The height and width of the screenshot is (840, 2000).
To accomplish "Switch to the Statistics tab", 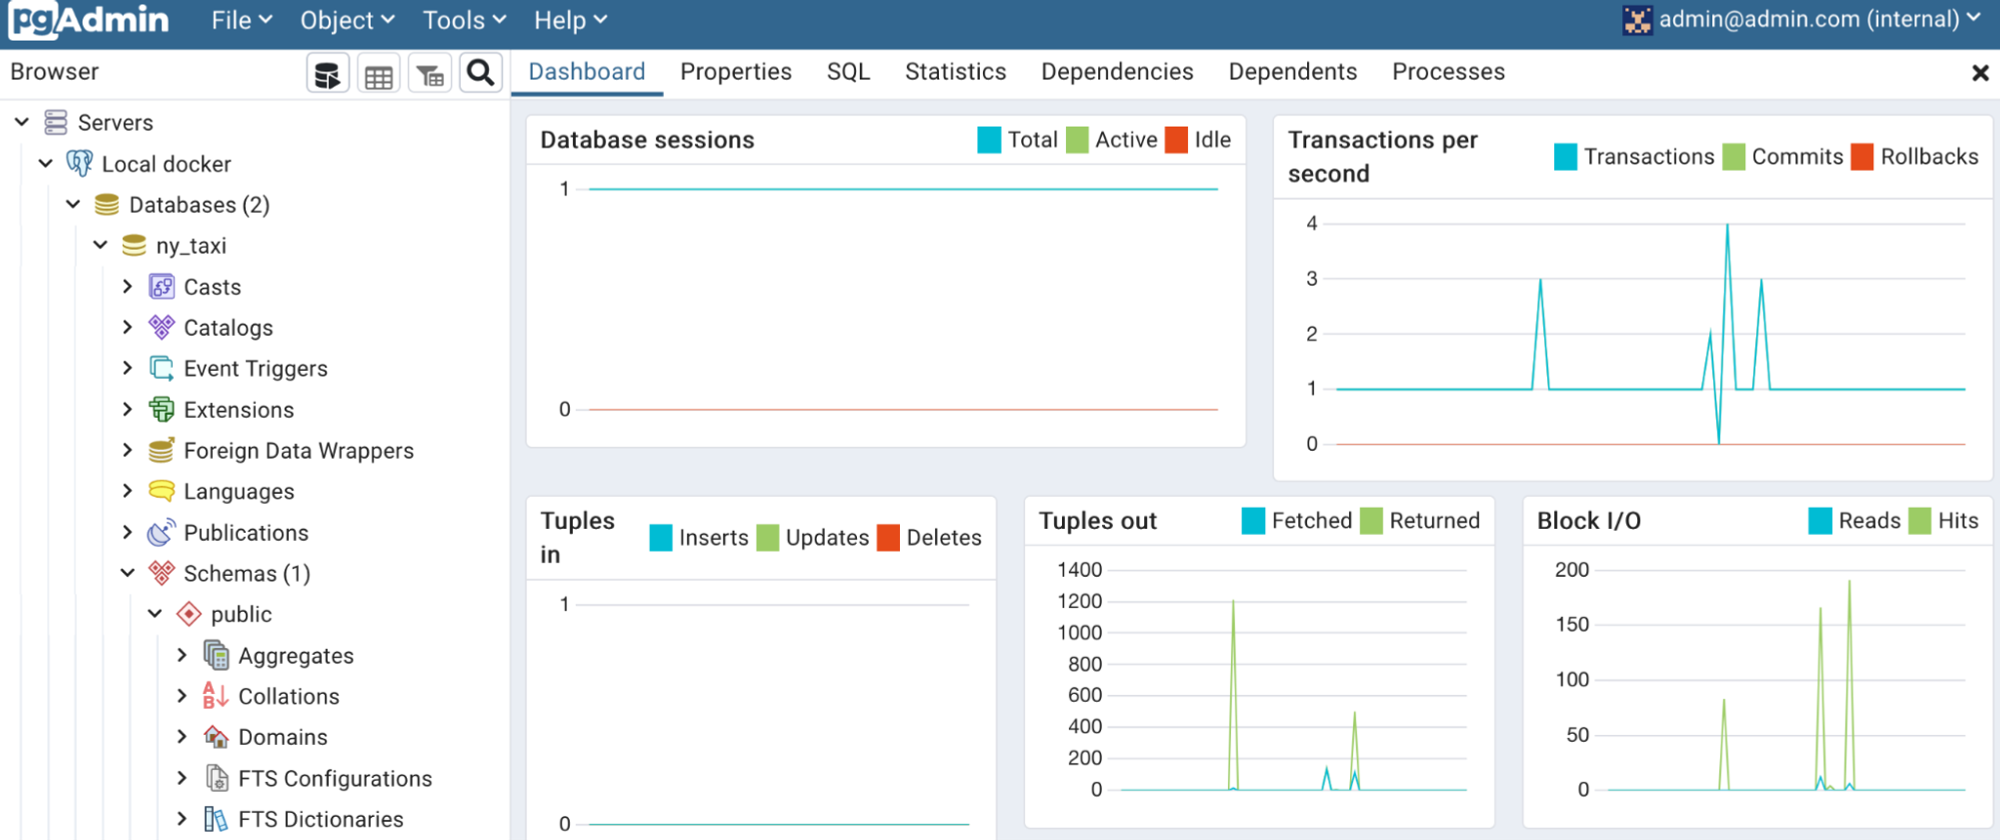I will click(955, 72).
